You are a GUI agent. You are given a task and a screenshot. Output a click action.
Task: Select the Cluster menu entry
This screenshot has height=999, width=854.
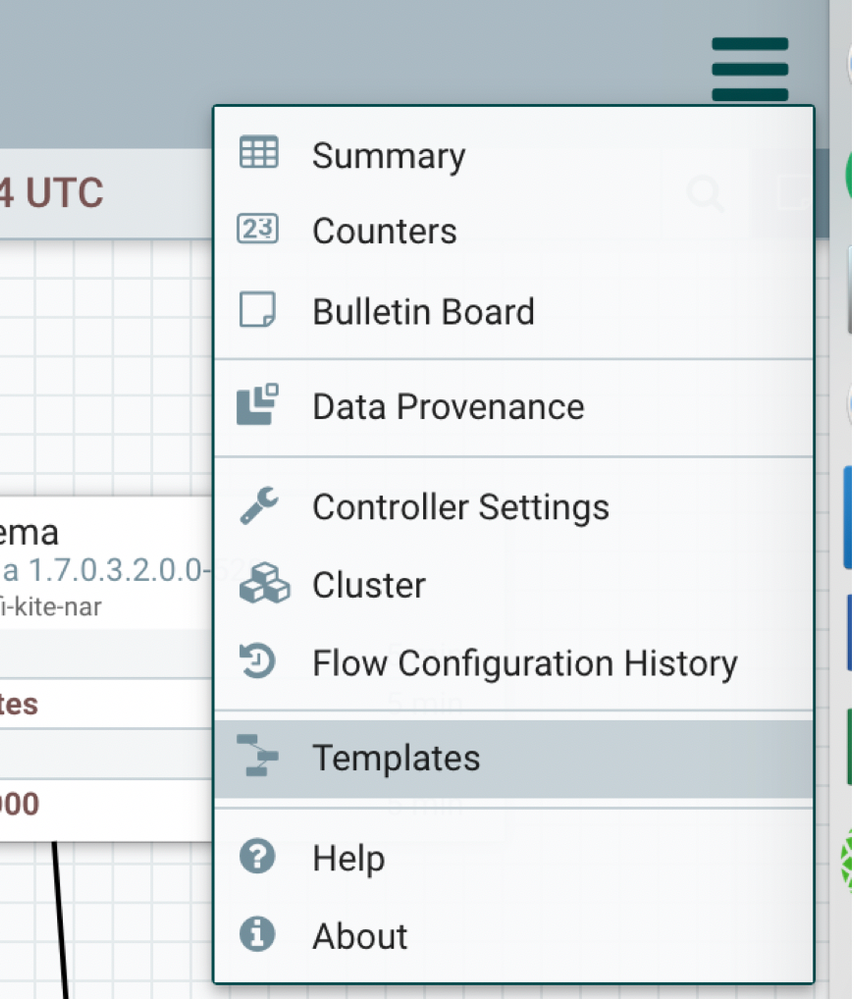point(369,585)
